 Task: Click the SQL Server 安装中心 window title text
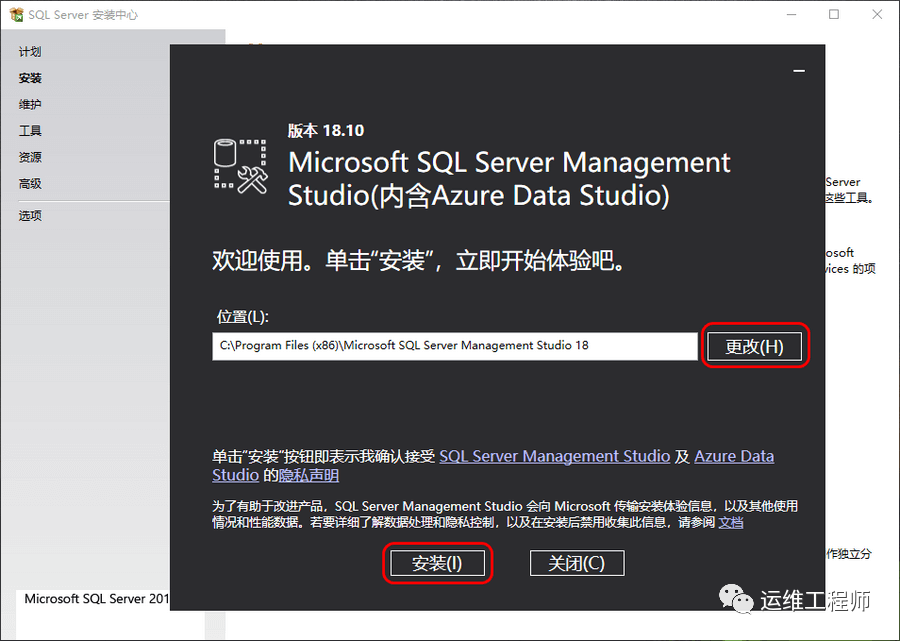click(x=83, y=15)
